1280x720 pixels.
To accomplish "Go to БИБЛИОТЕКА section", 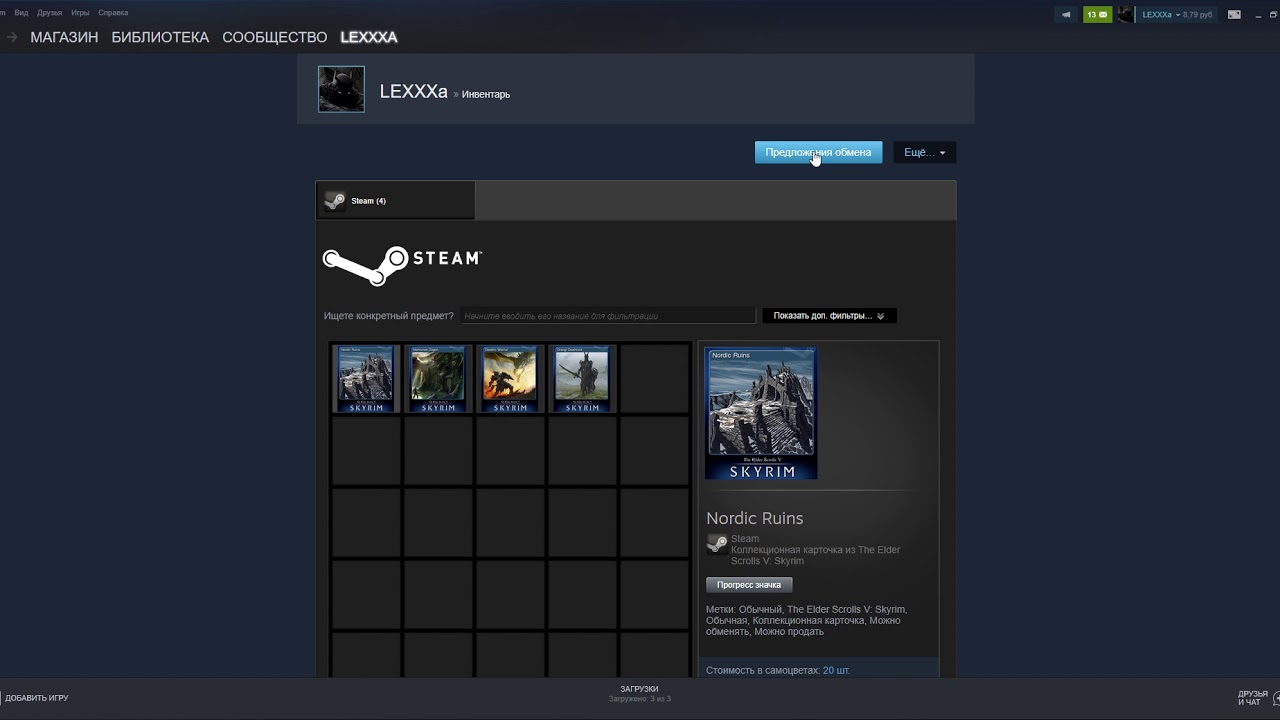I will 160,37.
